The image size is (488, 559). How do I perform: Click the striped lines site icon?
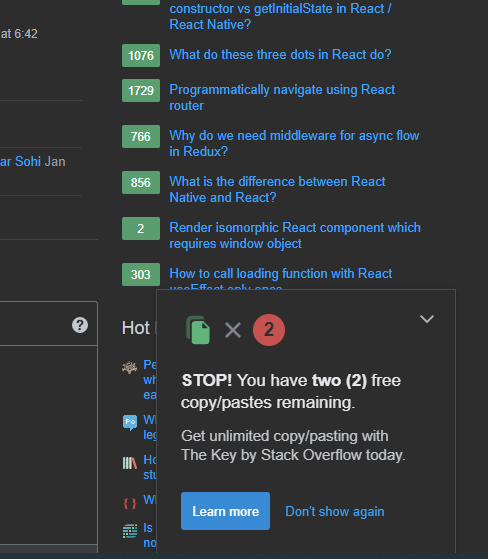coord(130,531)
